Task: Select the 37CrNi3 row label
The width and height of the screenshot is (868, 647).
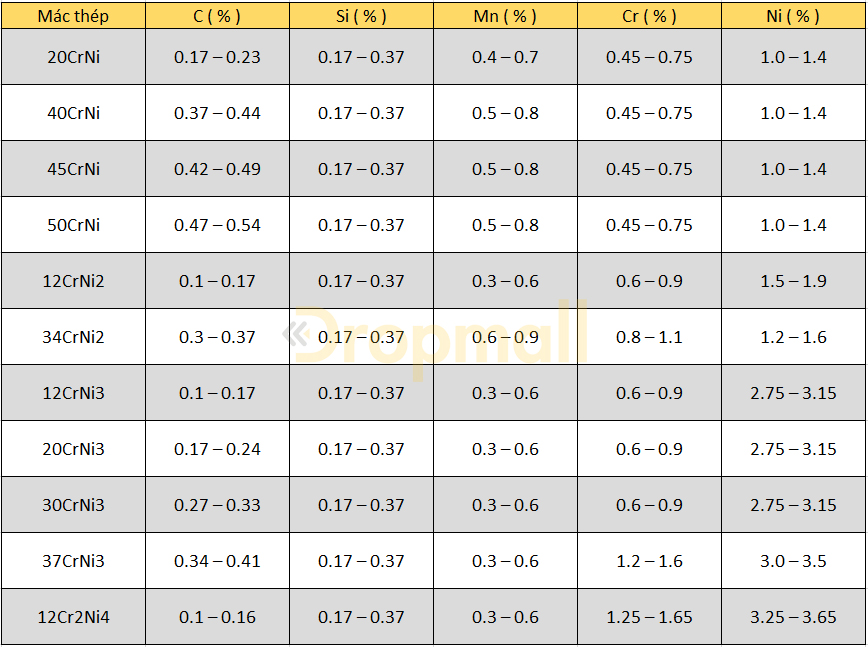Action: coord(73,561)
